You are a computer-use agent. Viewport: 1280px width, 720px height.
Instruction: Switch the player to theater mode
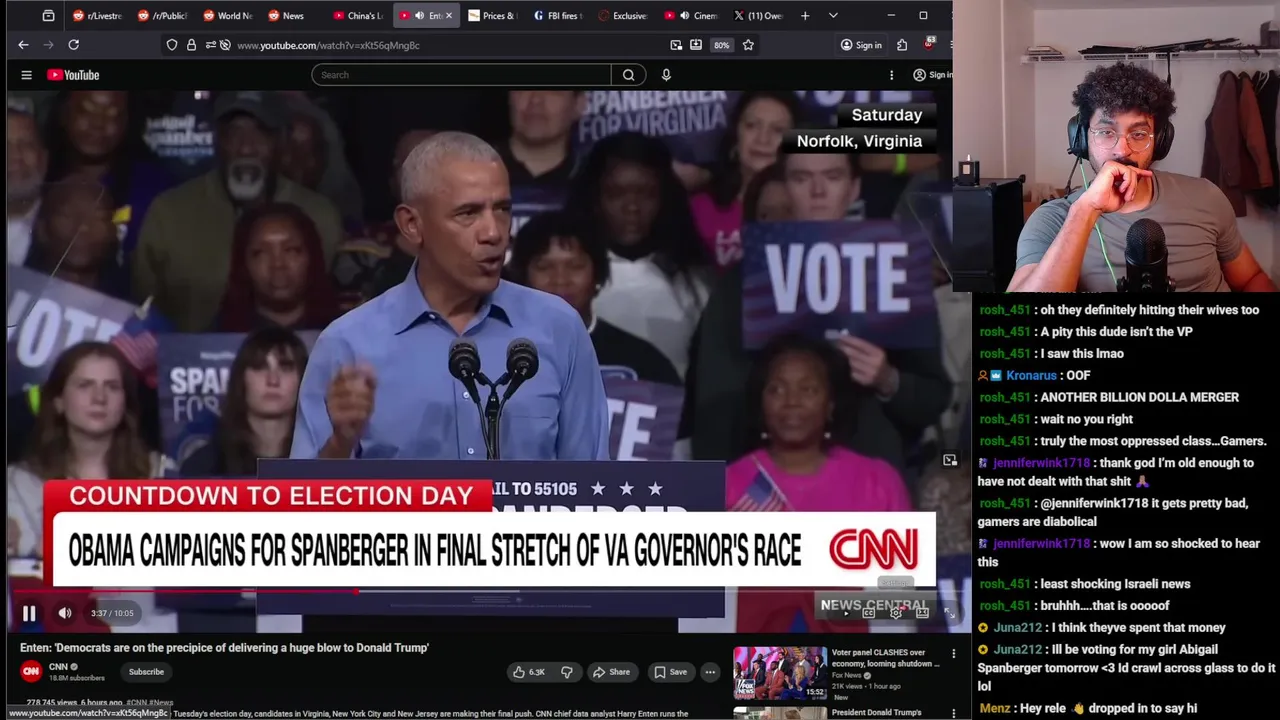[922, 613]
